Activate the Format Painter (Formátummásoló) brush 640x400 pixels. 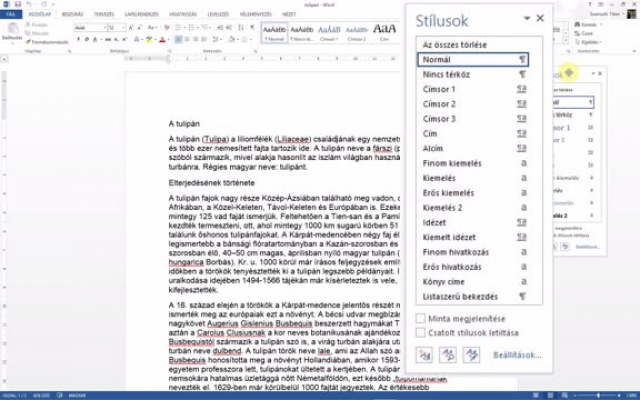tap(28, 42)
